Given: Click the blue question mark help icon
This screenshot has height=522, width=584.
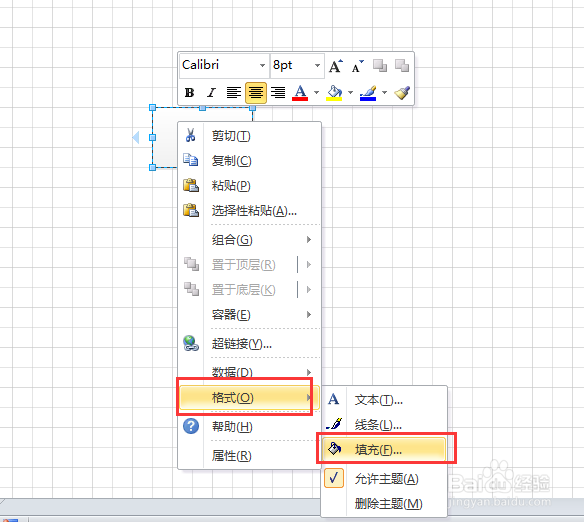Looking at the screenshot, I should pos(191,426).
